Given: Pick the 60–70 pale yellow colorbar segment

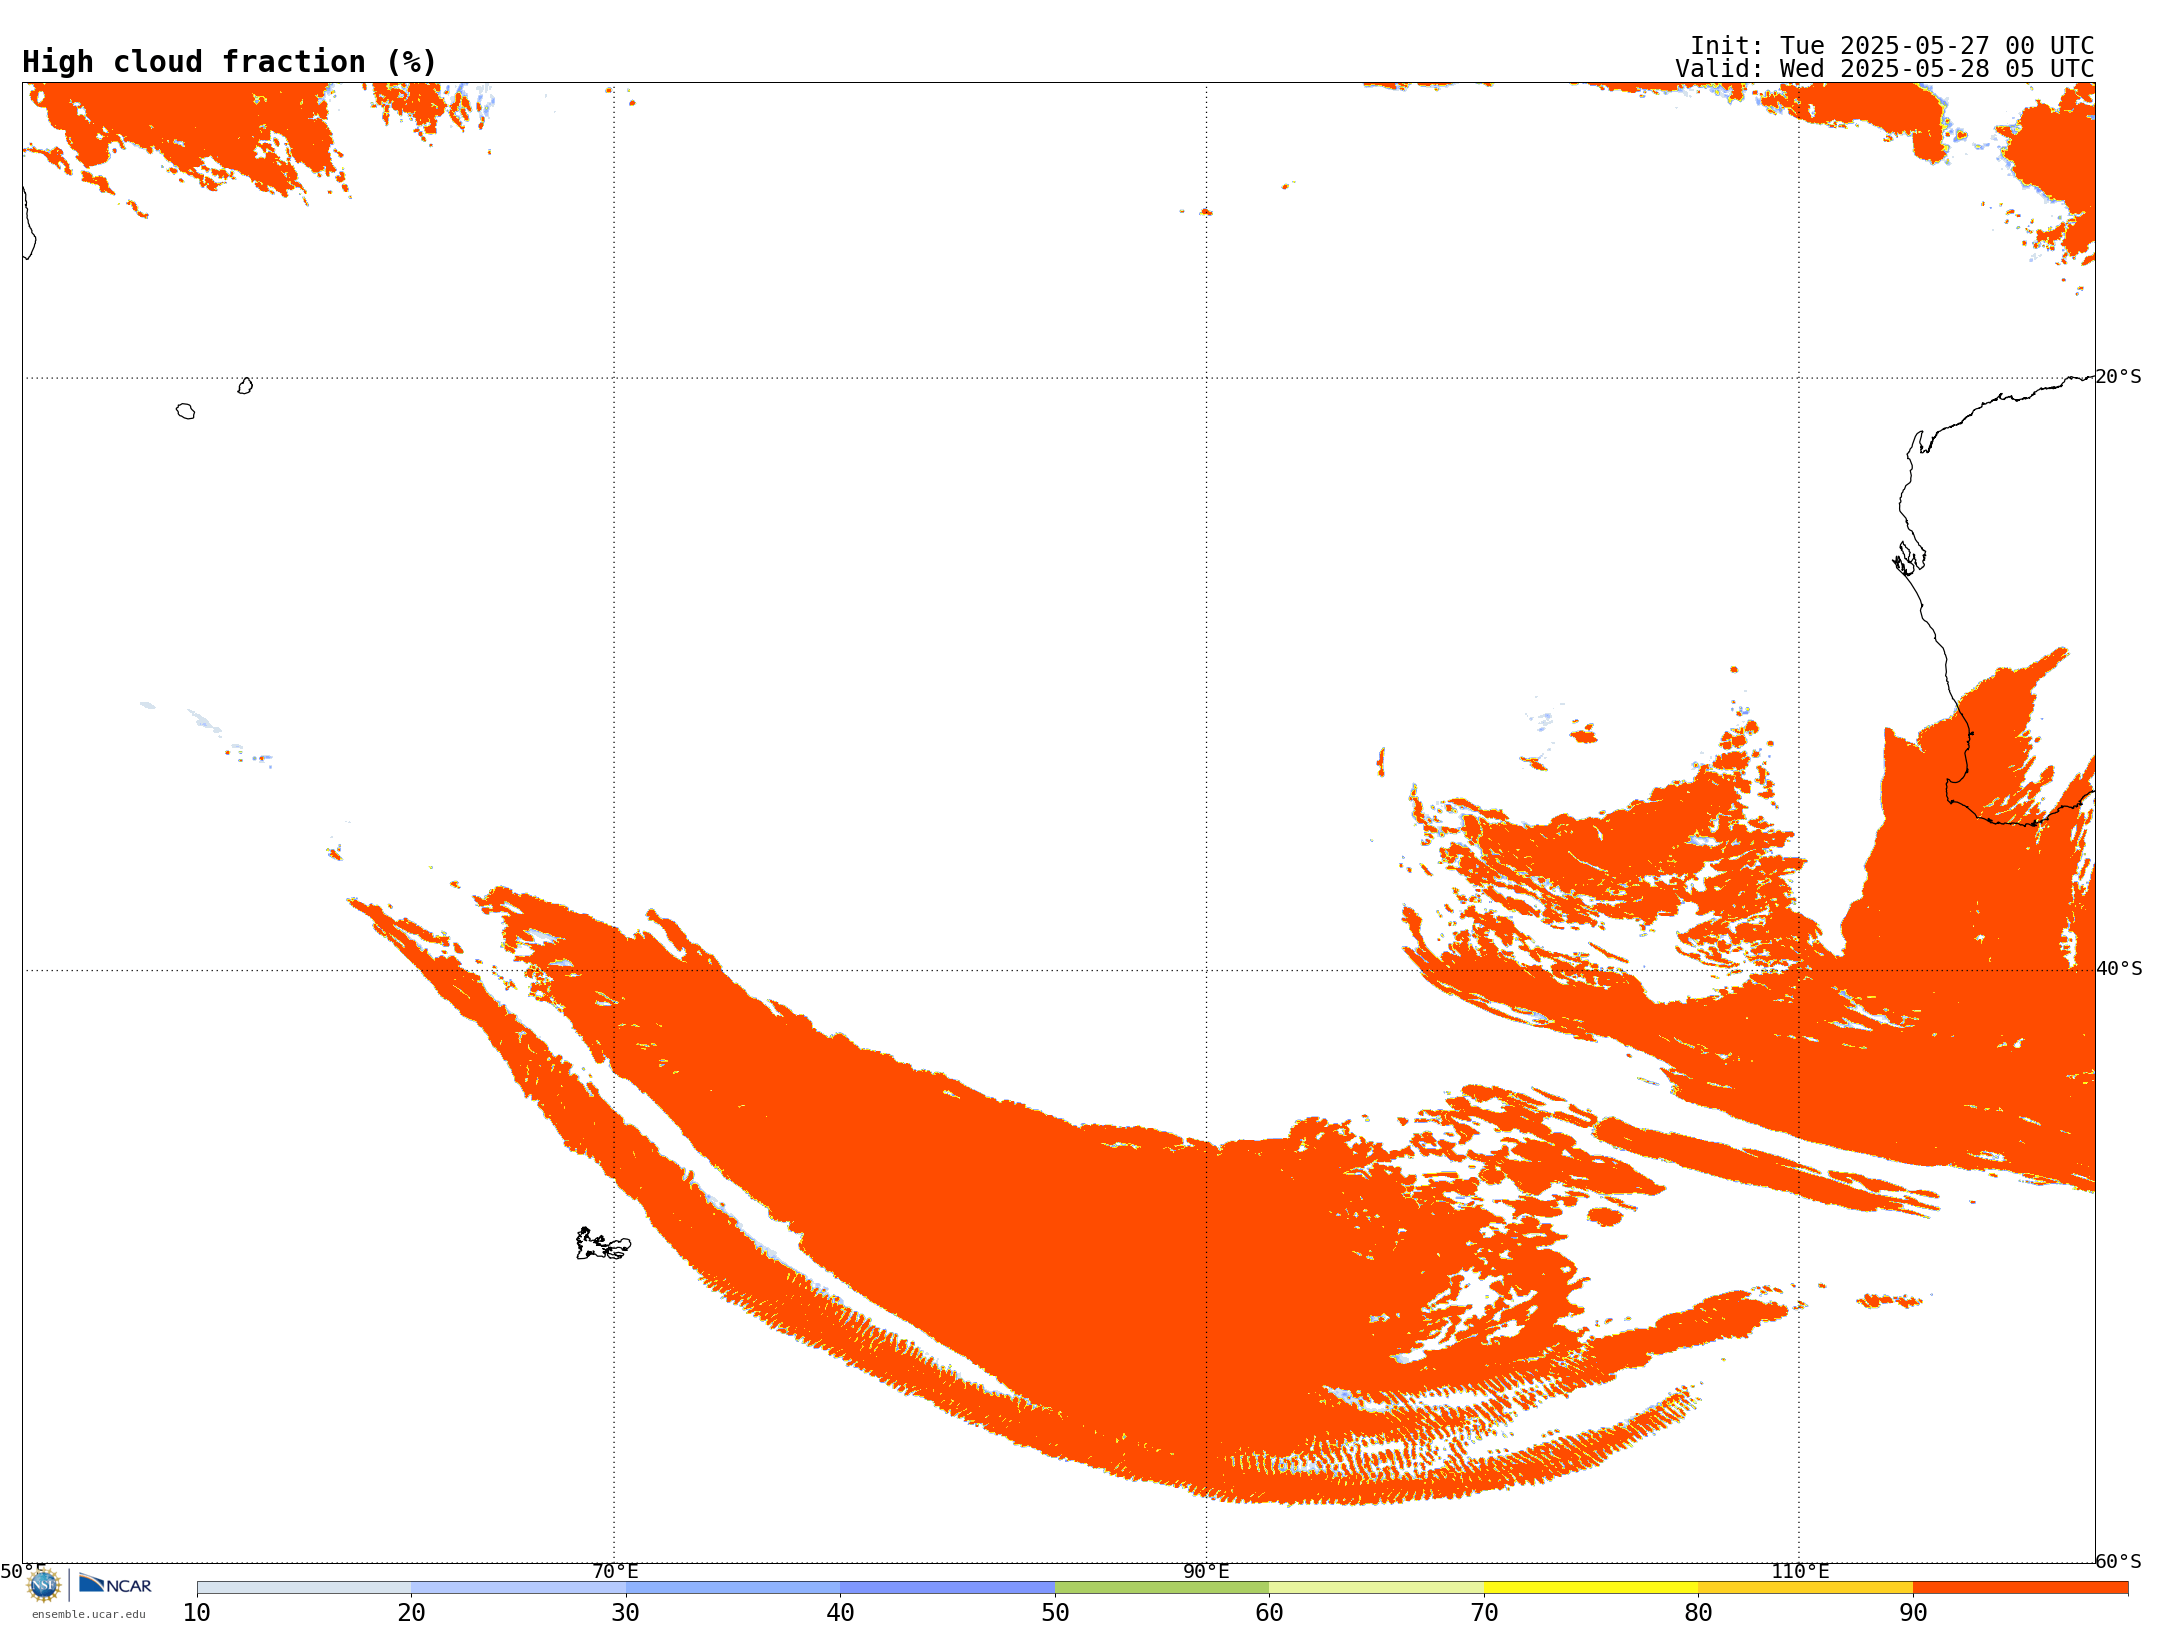Looking at the screenshot, I should point(1376,1588).
